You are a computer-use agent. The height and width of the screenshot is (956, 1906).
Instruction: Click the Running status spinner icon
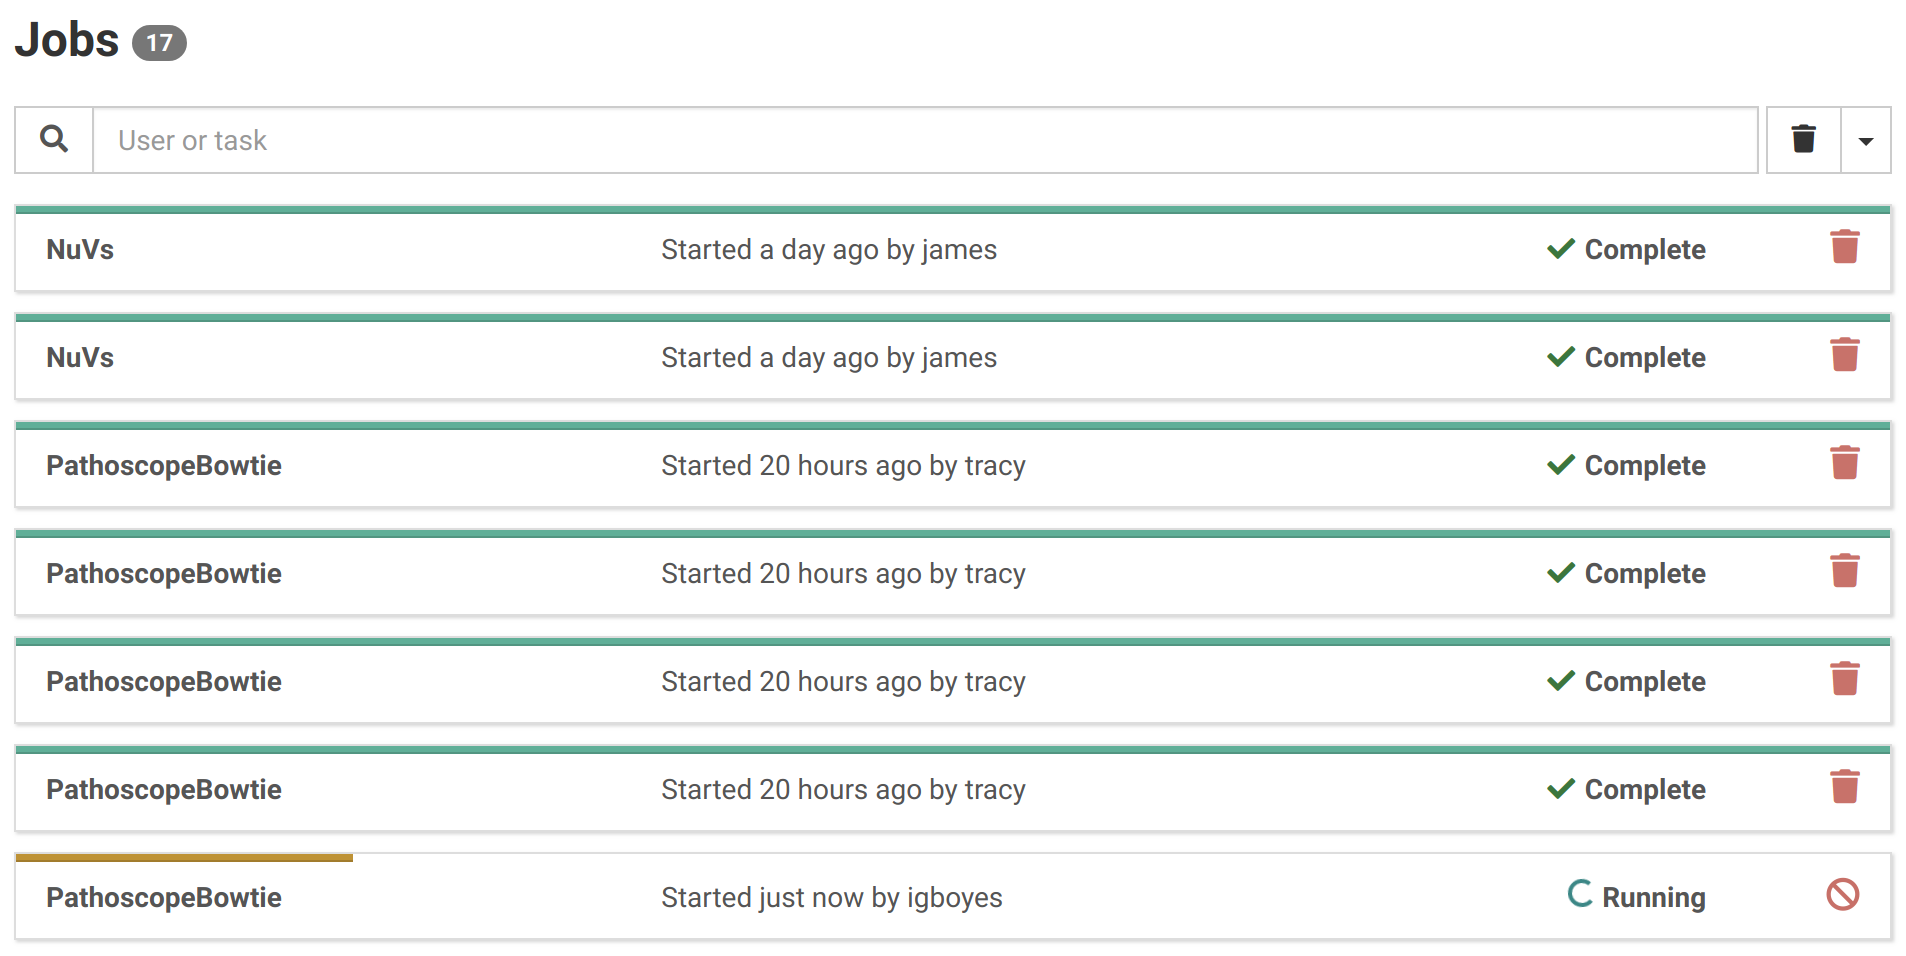(x=1580, y=894)
